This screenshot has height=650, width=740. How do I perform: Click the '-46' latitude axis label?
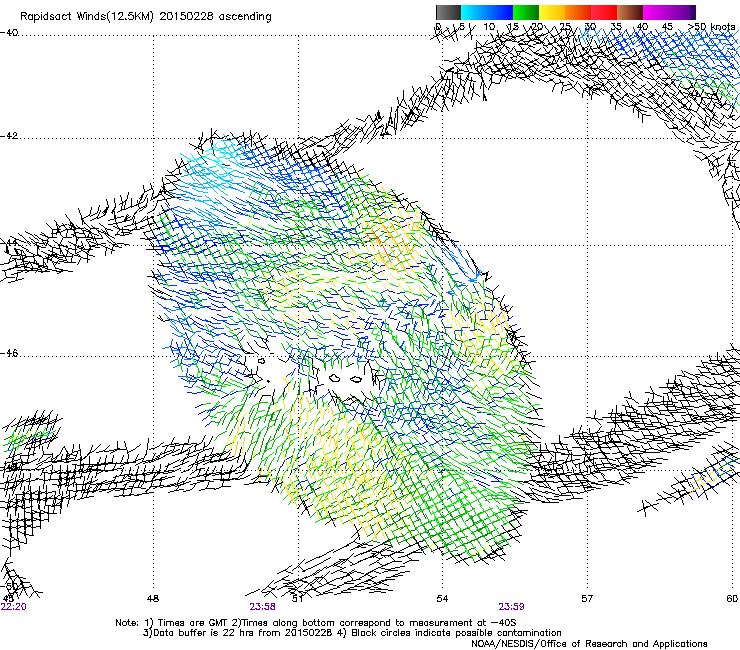click(9, 354)
